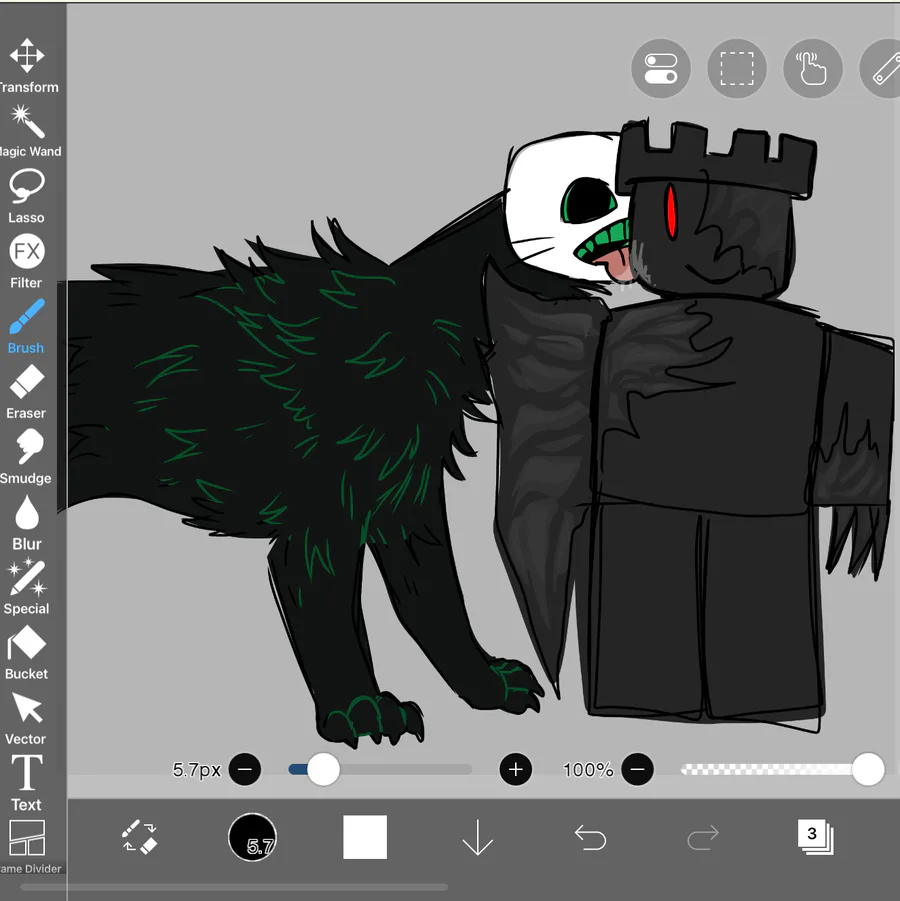Decrease opacity with the minus button
Viewport: 900px width, 901px height.
(x=637, y=769)
